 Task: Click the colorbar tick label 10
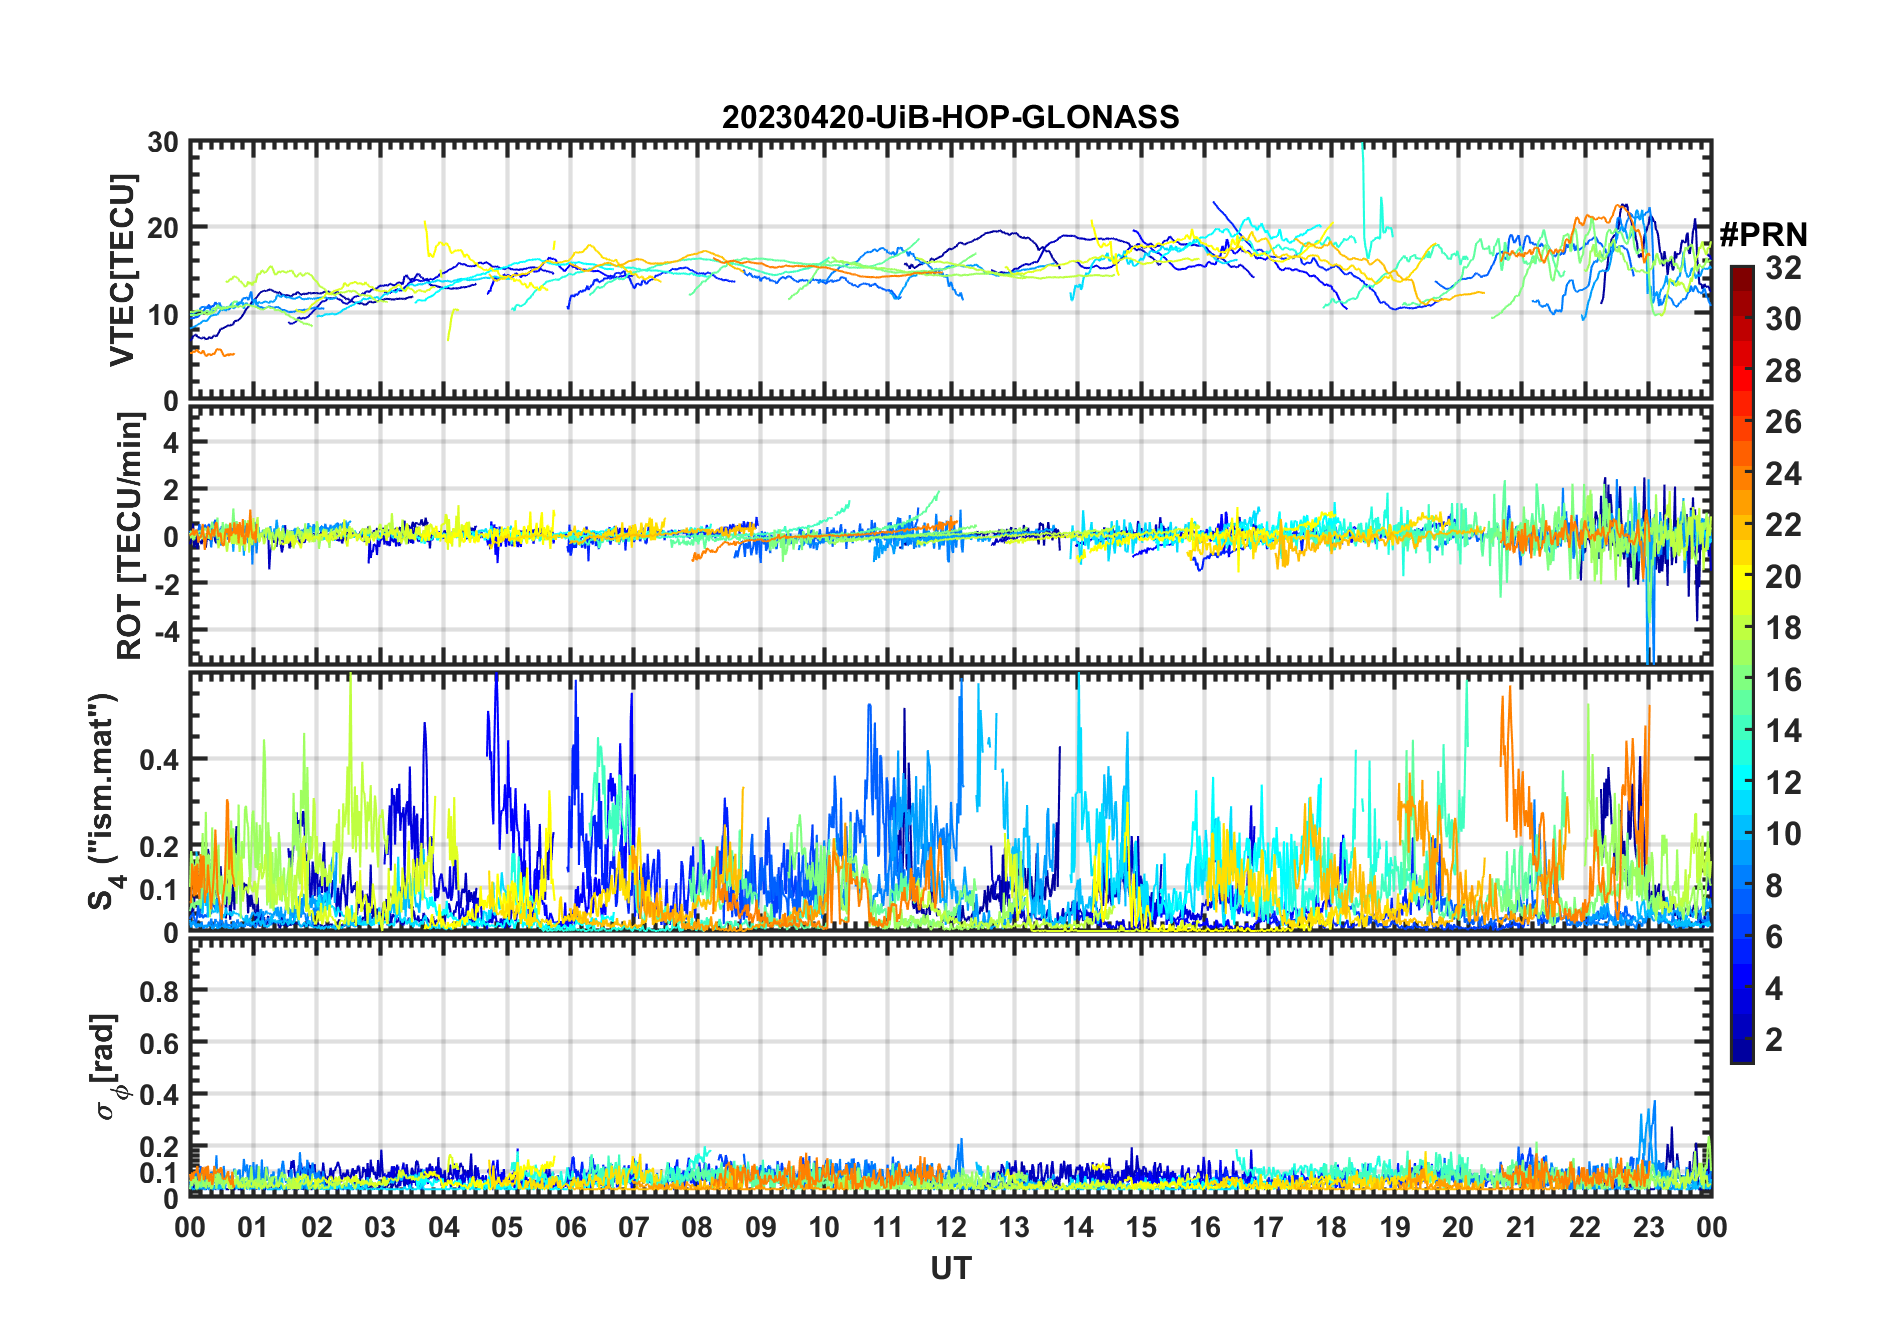click(x=1783, y=834)
